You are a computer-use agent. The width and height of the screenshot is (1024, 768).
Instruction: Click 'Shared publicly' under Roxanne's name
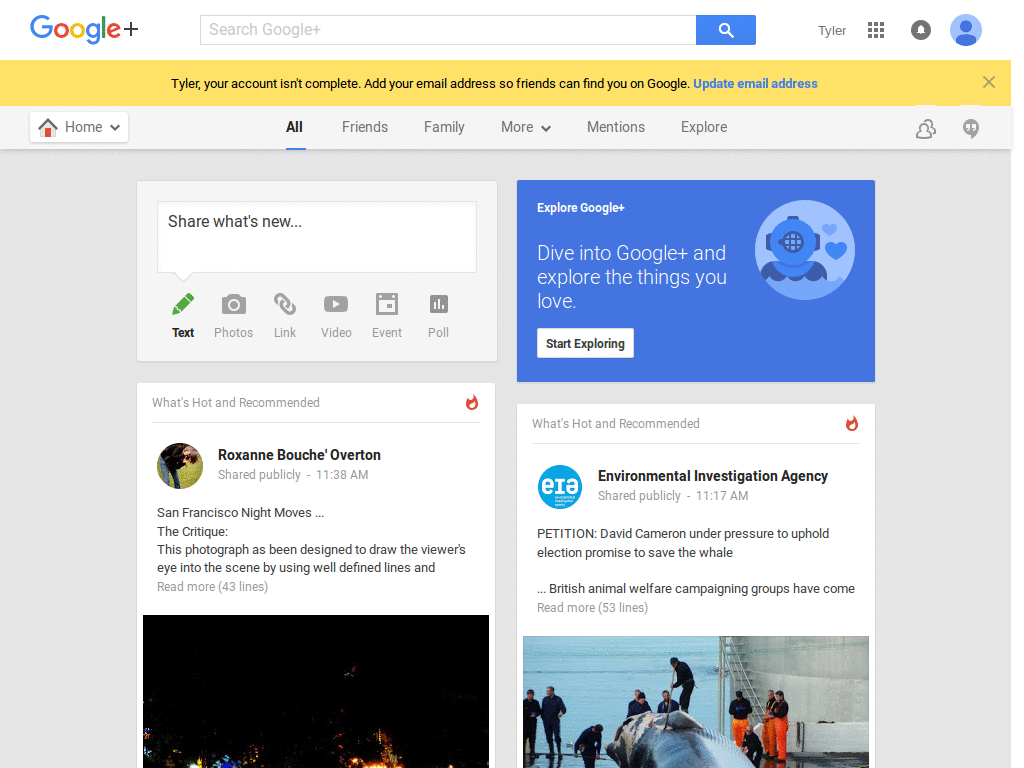259,475
